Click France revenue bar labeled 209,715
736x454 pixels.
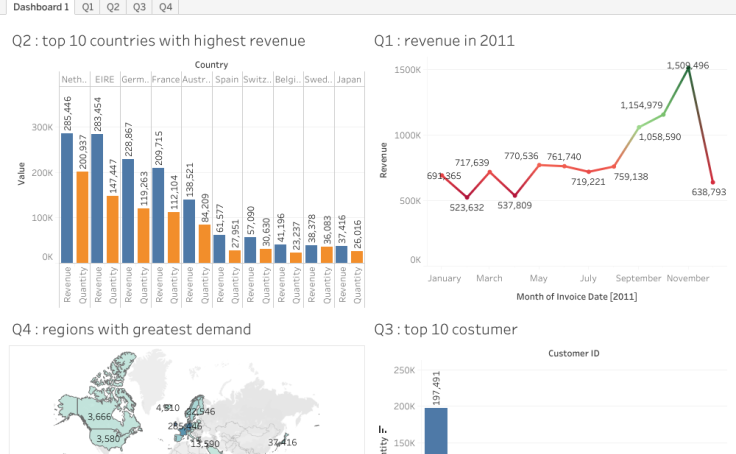(158, 216)
